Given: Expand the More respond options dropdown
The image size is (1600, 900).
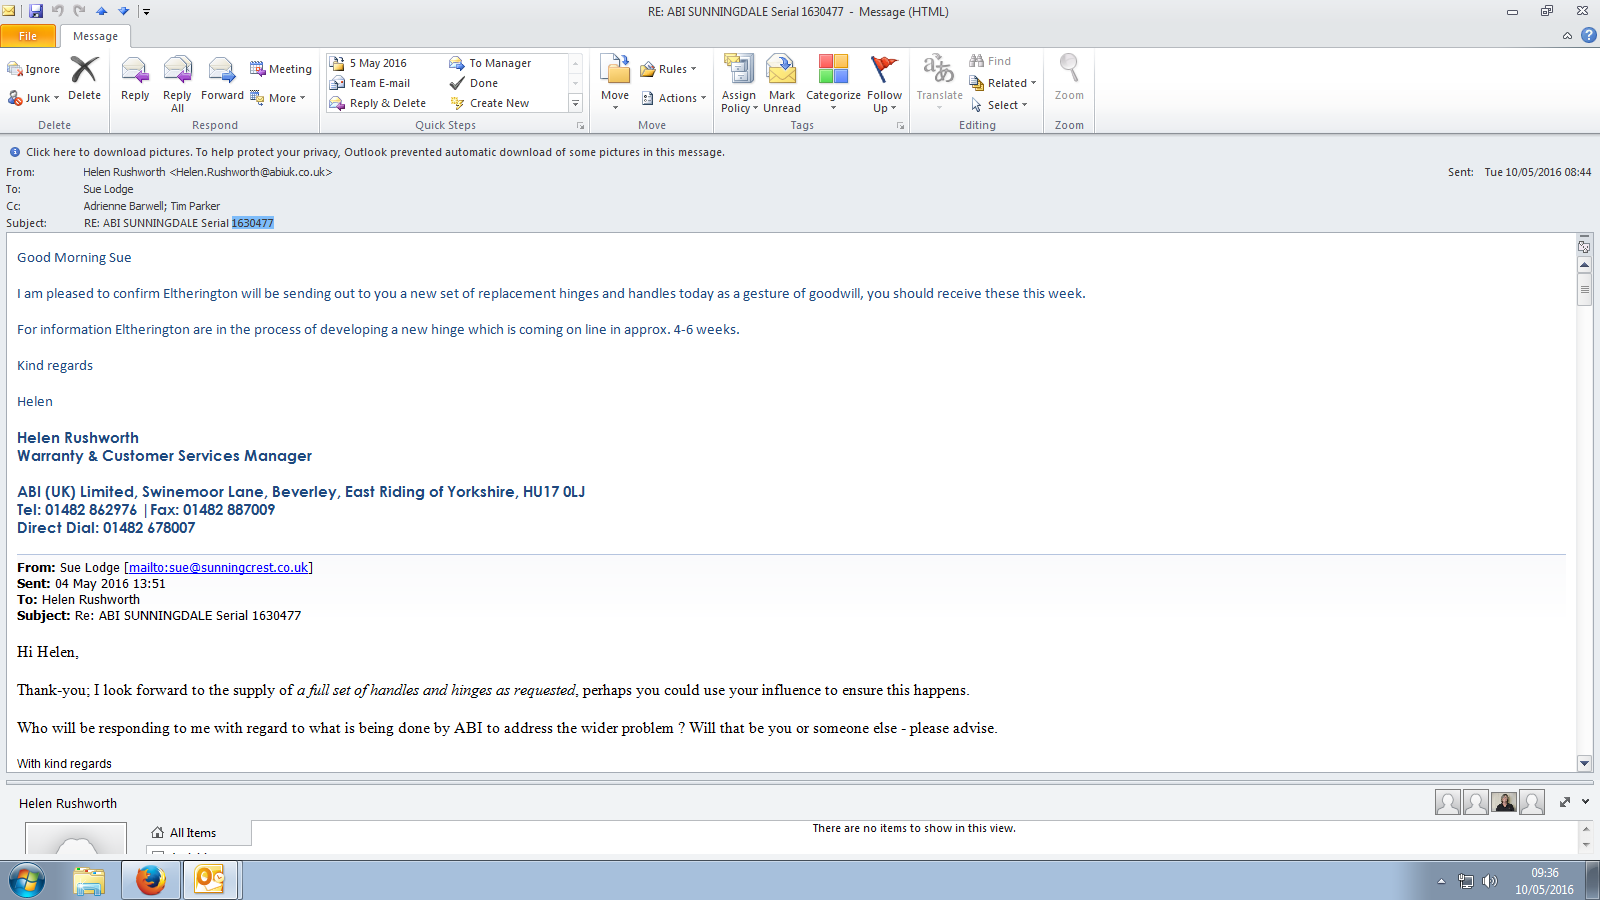Looking at the screenshot, I should 278,98.
